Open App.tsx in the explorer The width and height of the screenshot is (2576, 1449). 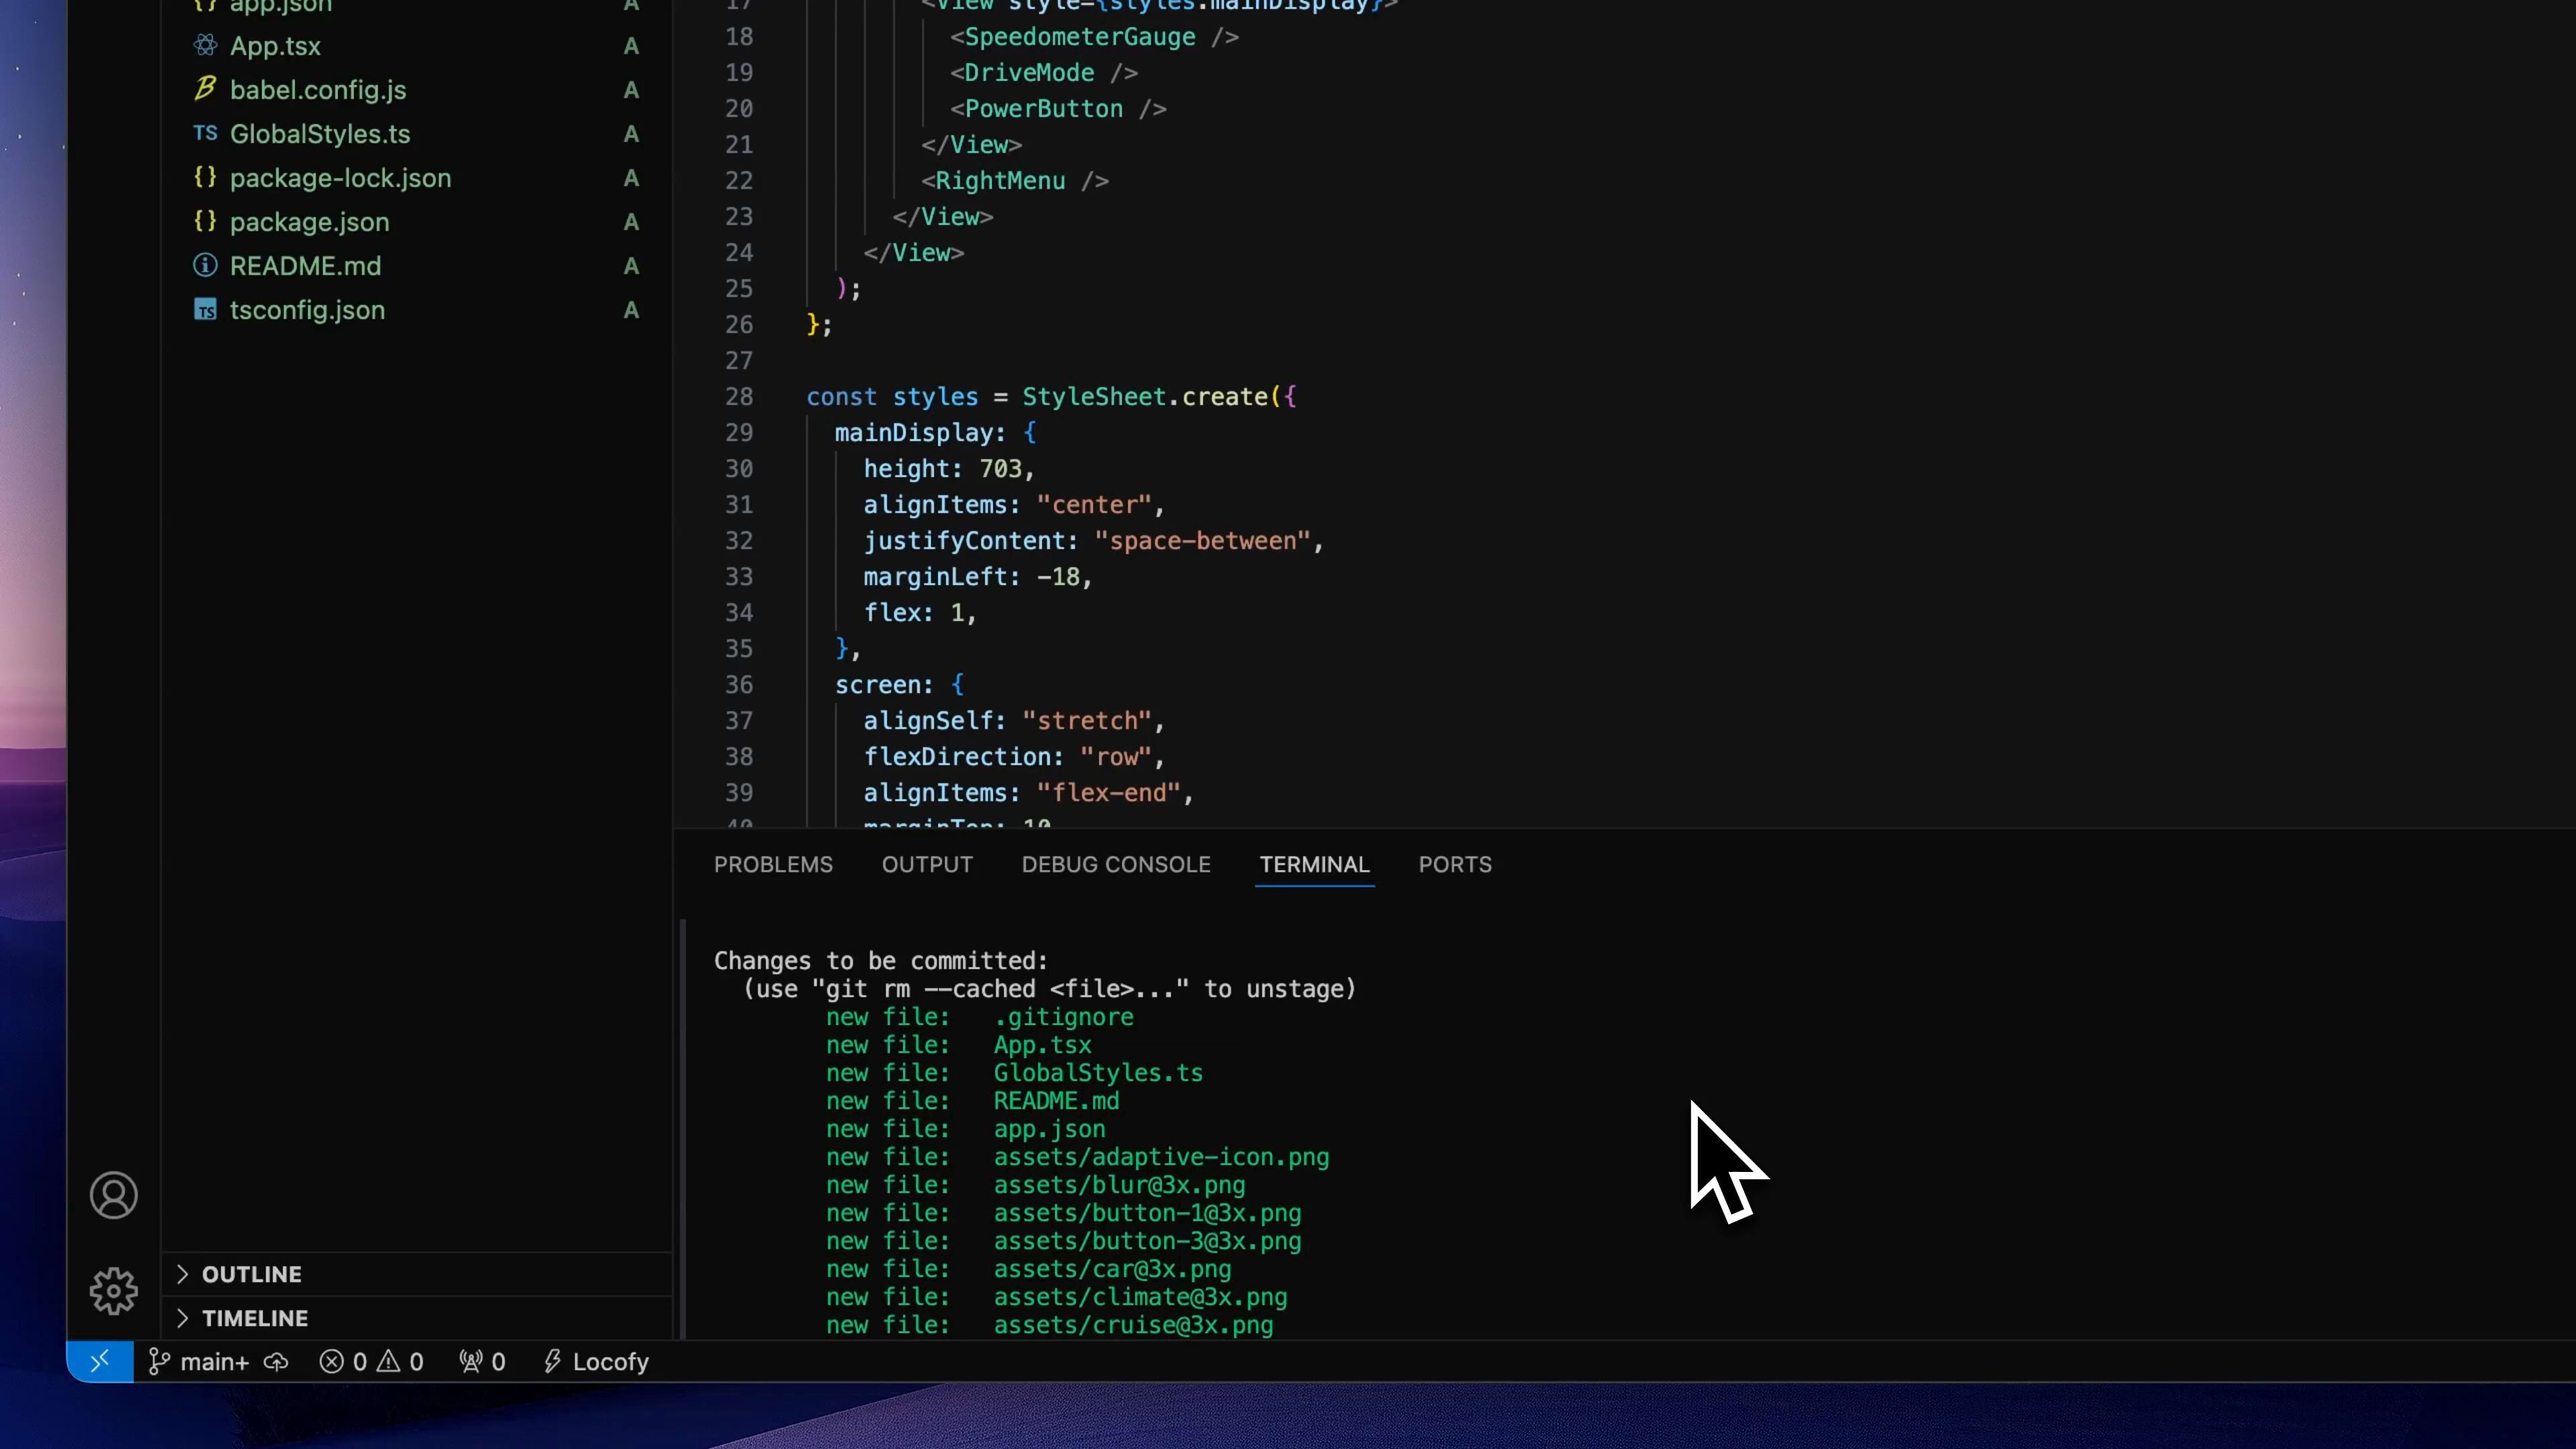point(275,46)
